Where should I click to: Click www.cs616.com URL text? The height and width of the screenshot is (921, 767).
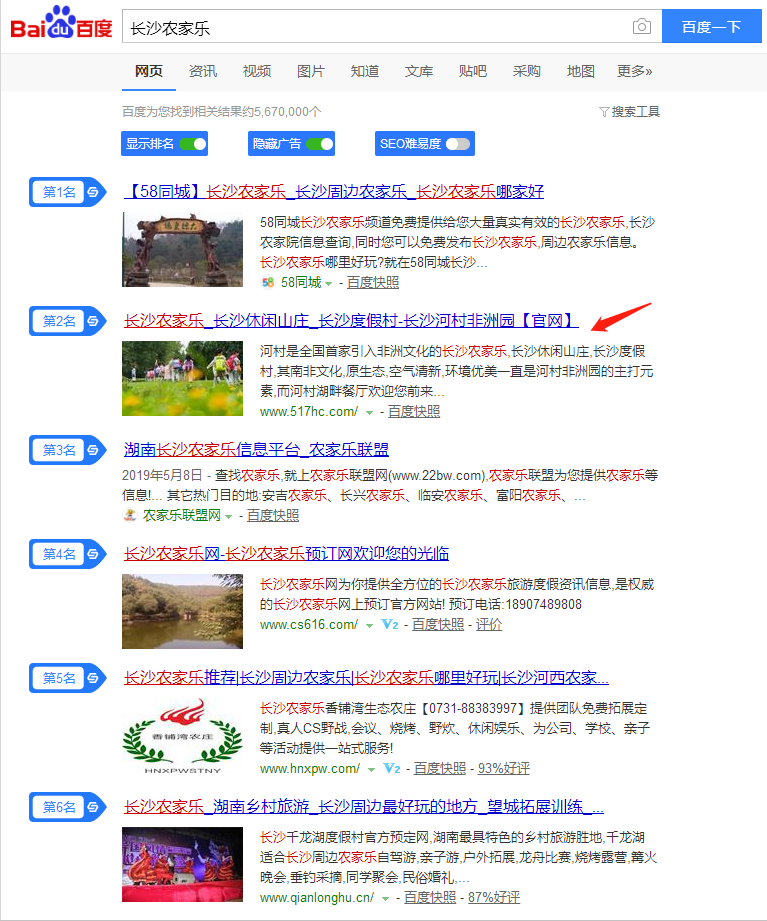coord(309,624)
